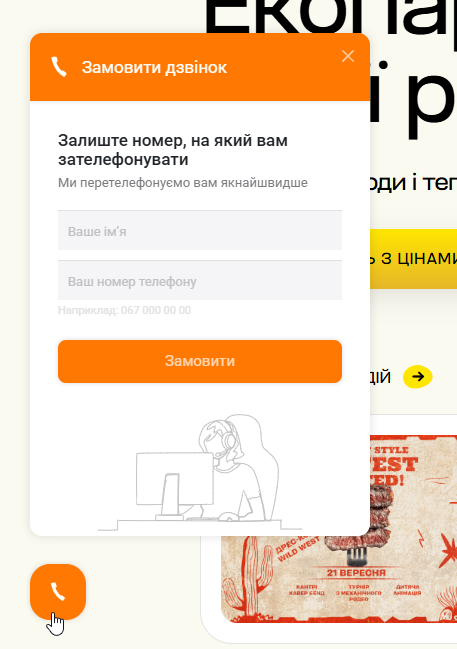Click the handset icon in the orange header
This screenshot has width=457, height=649.
[58, 67]
